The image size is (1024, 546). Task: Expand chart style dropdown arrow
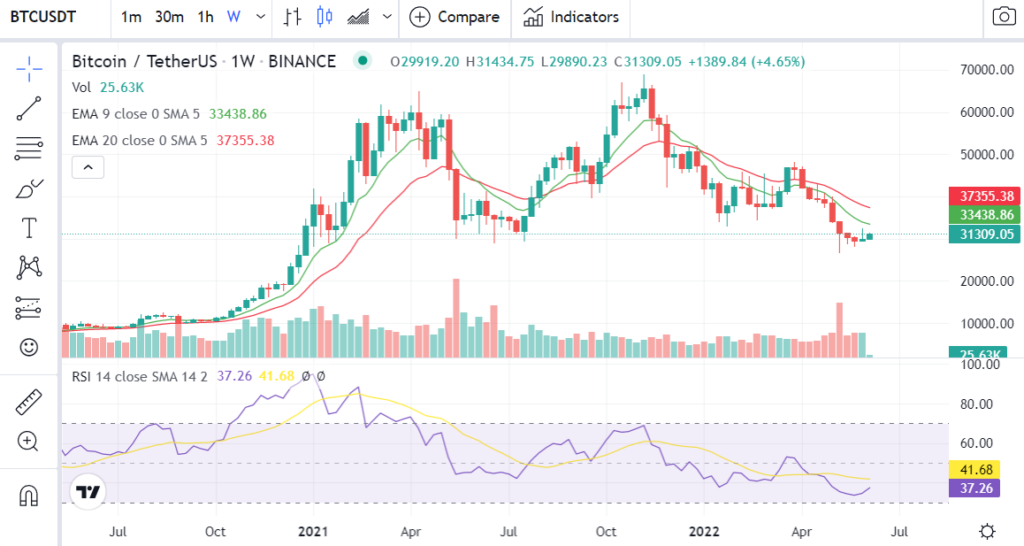pyautogui.click(x=387, y=17)
